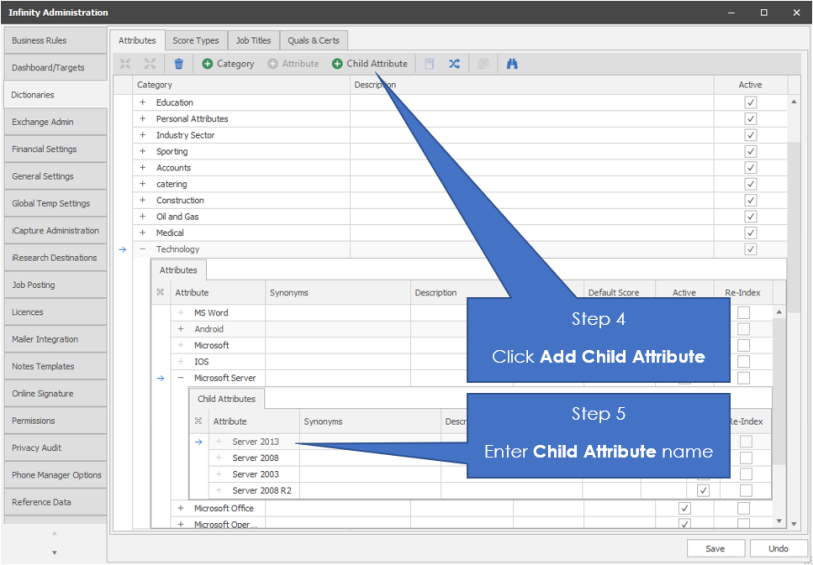Image resolution: width=813 pixels, height=565 pixels.
Task: Collapse the Technology category row
Action: pos(143,249)
